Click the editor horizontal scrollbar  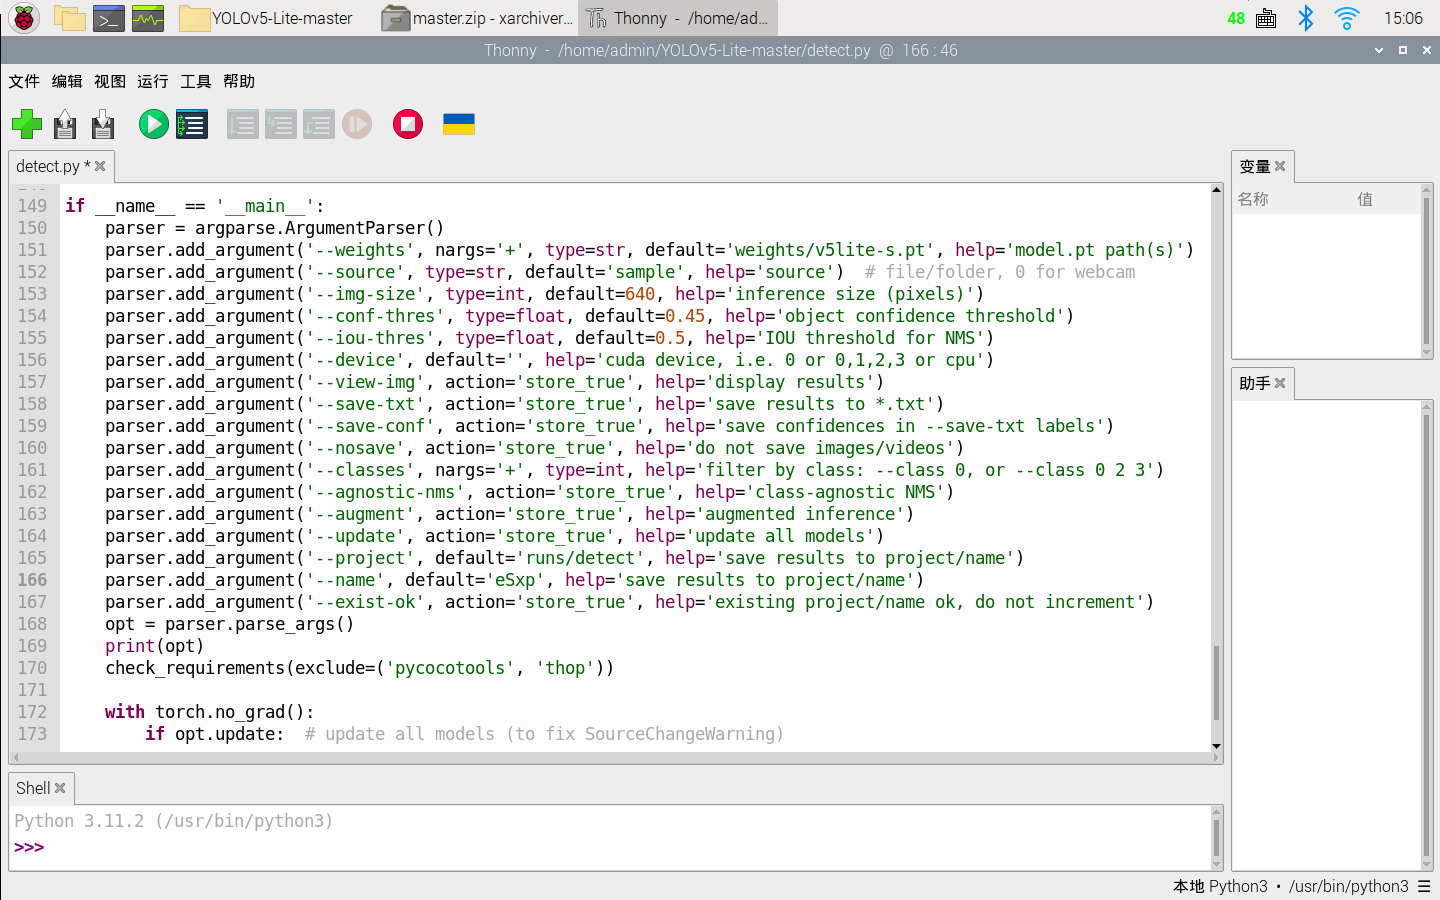pyautogui.click(x=616, y=758)
